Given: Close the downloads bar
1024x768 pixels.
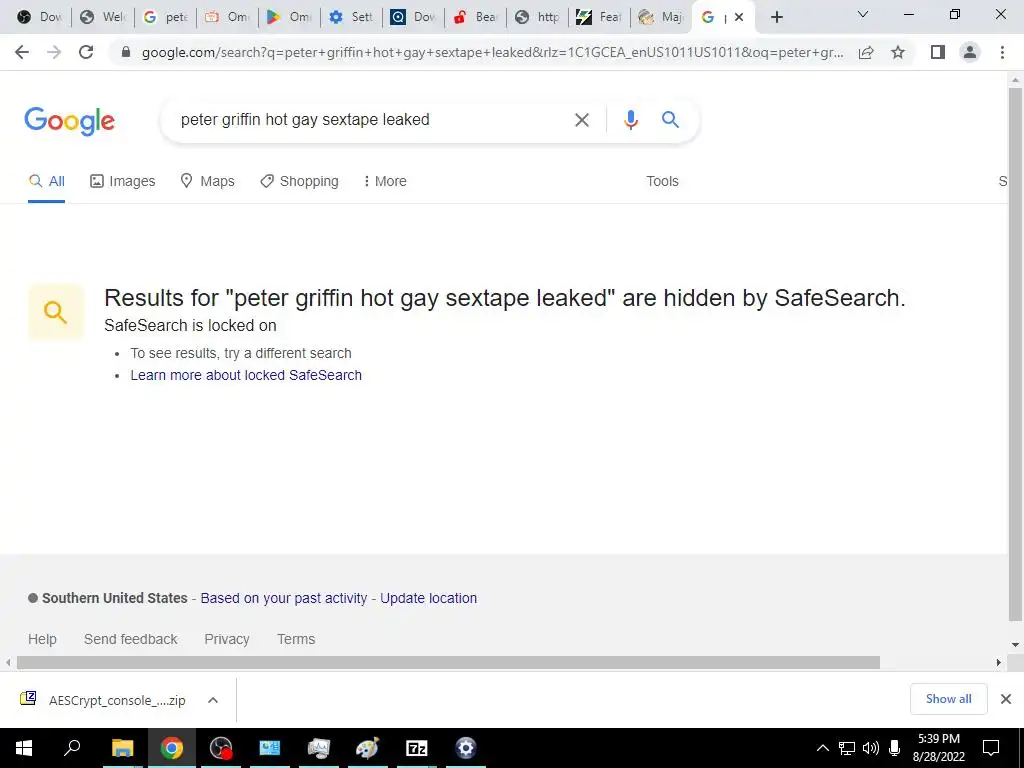Looking at the screenshot, I should point(1006,699).
